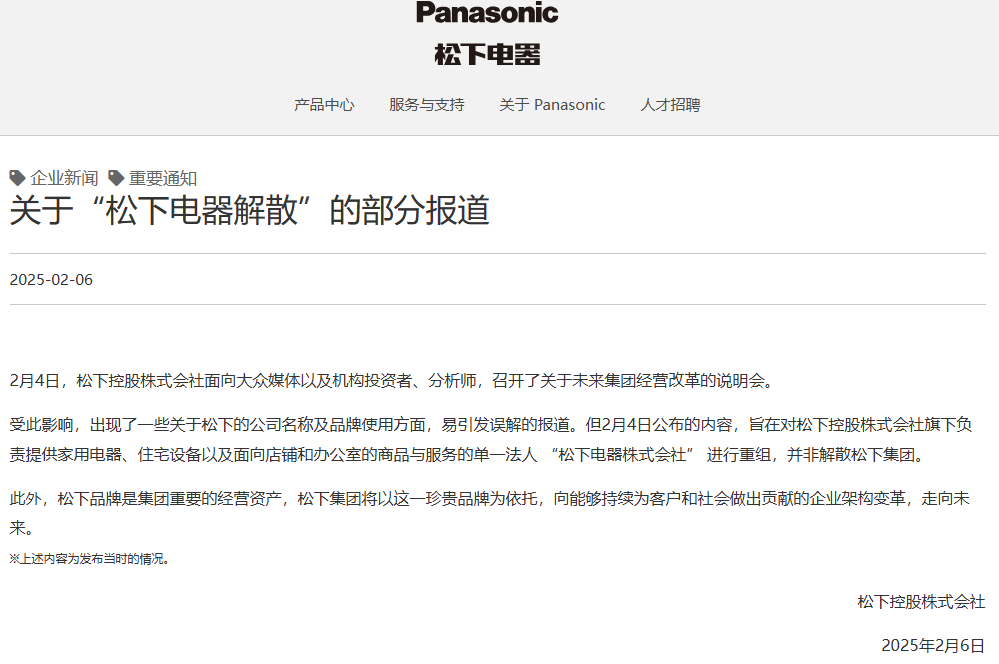The image size is (999, 664).
Task: Click the 松下电器 Chinese brand logo
Action: tap(487, 54)
